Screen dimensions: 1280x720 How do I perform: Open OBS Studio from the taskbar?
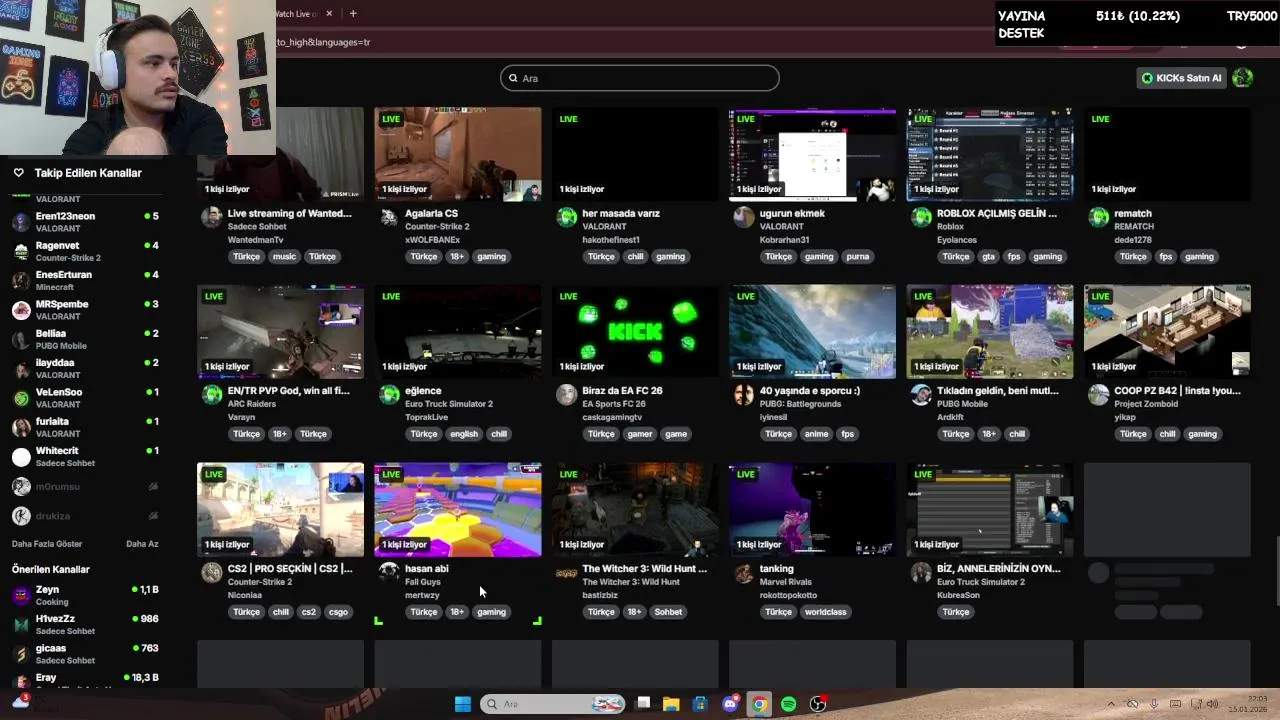tap(818, 704)
